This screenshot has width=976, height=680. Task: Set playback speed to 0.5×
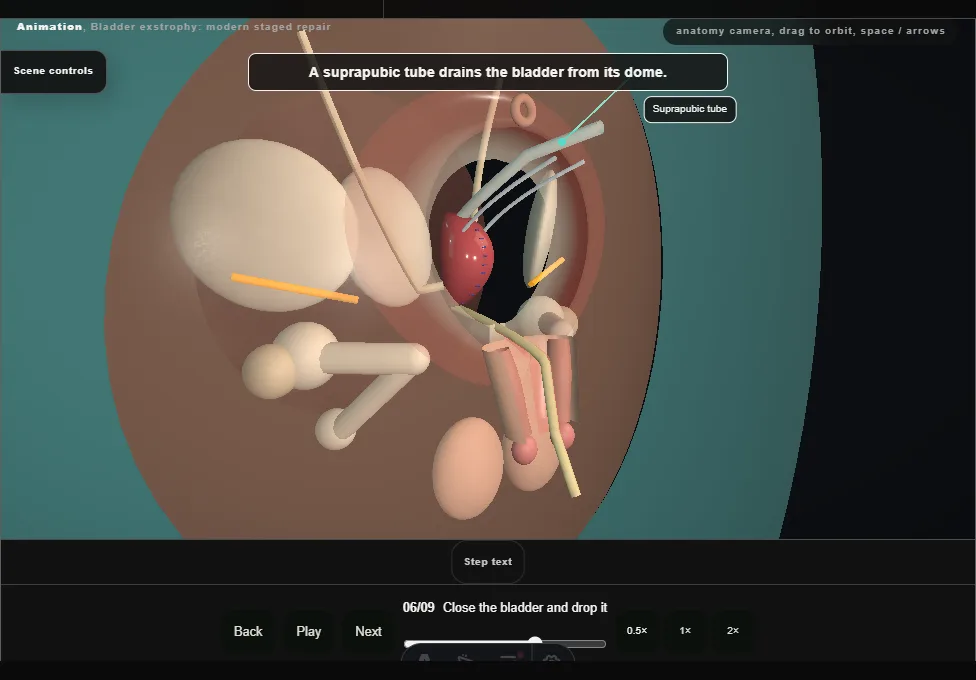click(637, 631)
